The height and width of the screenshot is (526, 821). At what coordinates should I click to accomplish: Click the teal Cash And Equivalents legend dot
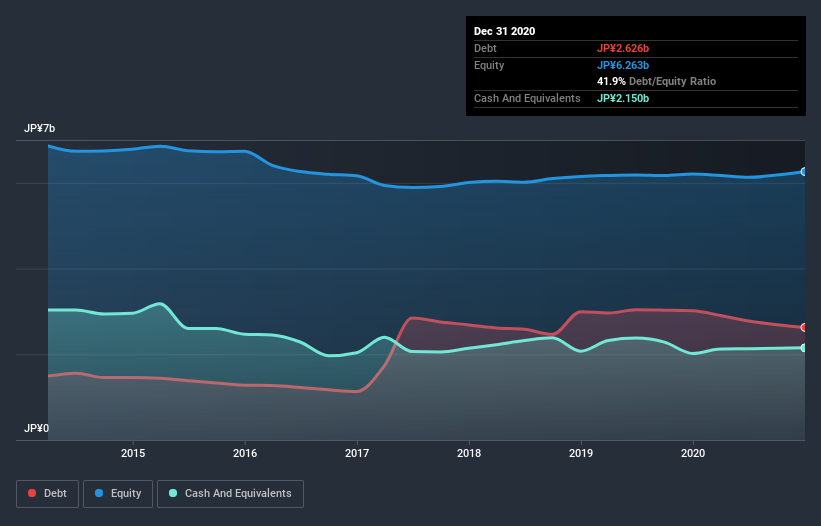(x=173, y=493)
